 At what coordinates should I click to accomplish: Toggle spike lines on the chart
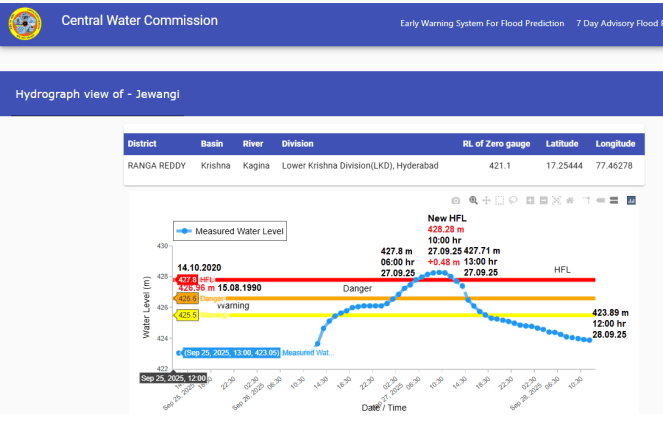click(587, 201)
